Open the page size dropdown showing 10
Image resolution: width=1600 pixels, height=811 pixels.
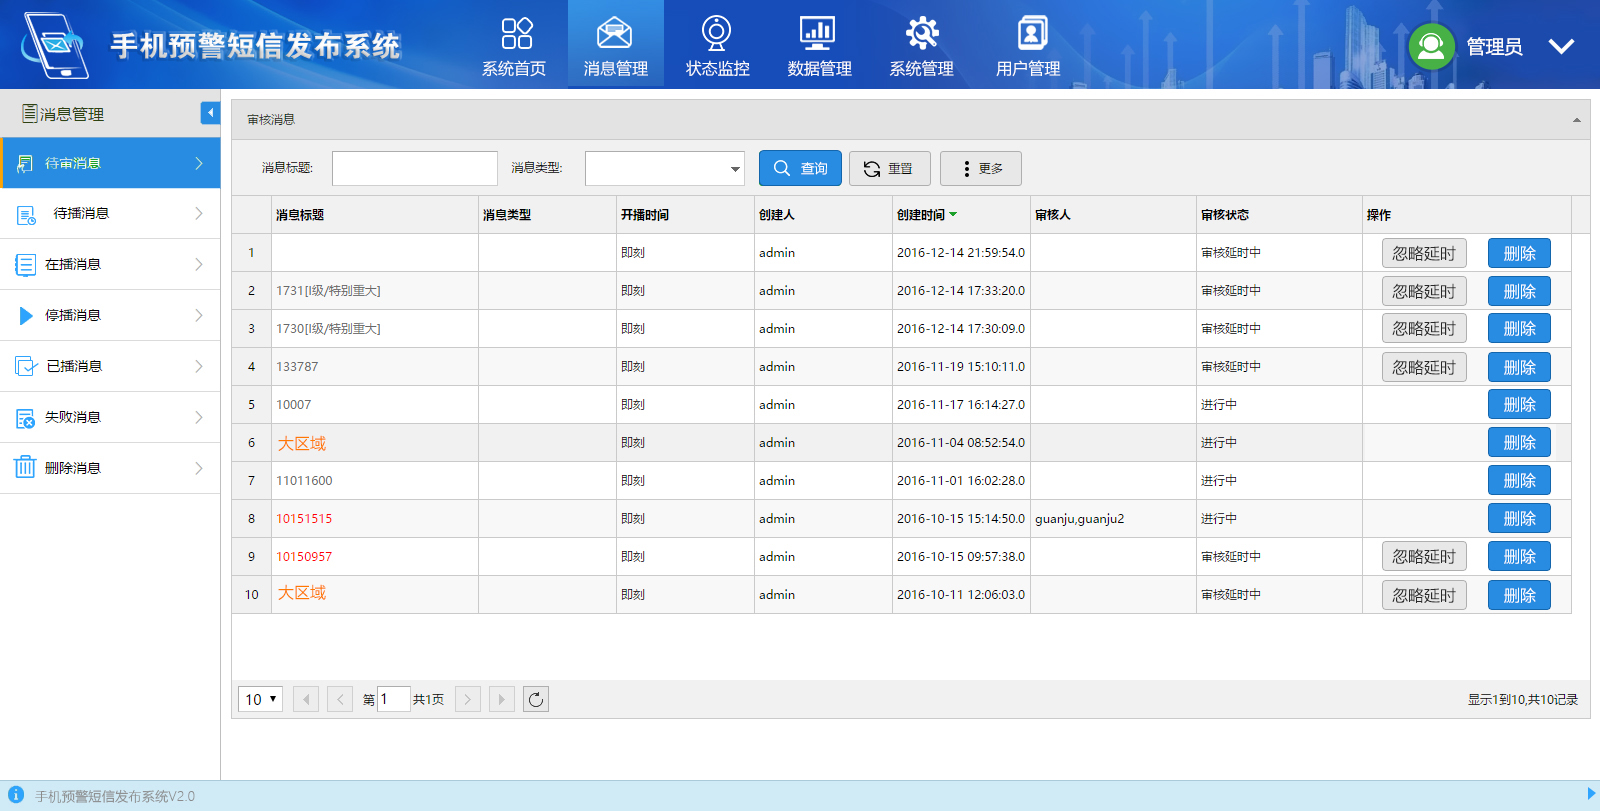260,699
